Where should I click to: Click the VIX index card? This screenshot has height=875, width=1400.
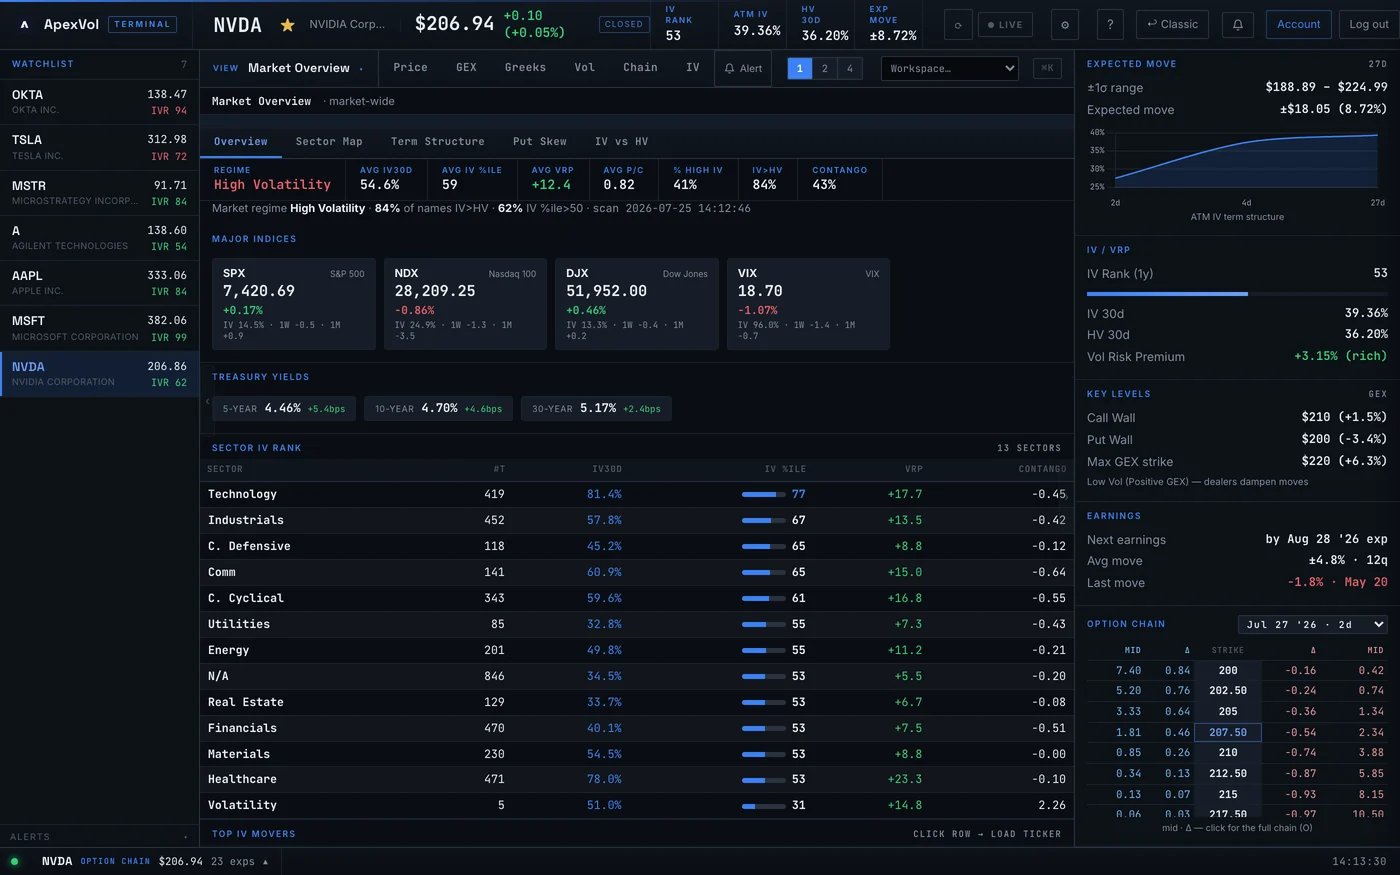[808, 304]
